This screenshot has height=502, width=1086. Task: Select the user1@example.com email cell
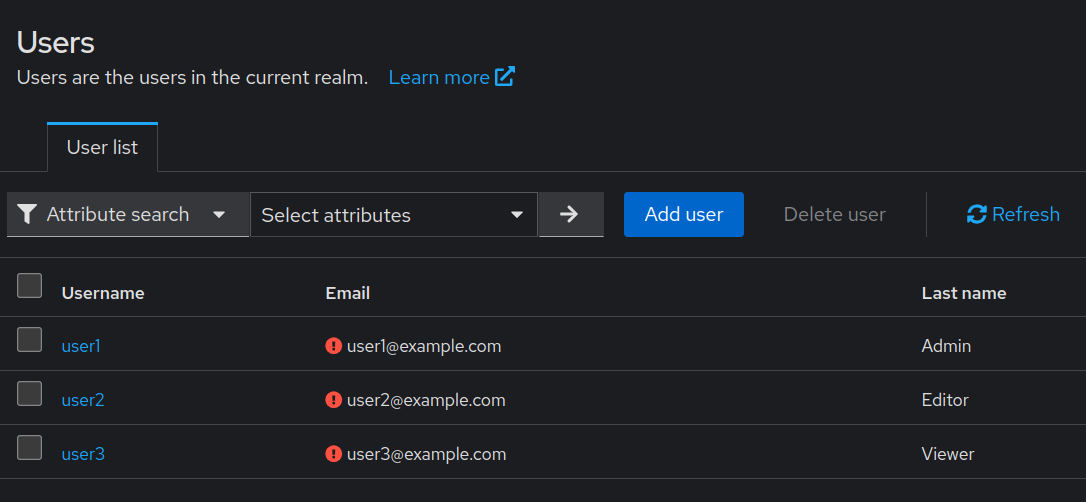424,346
